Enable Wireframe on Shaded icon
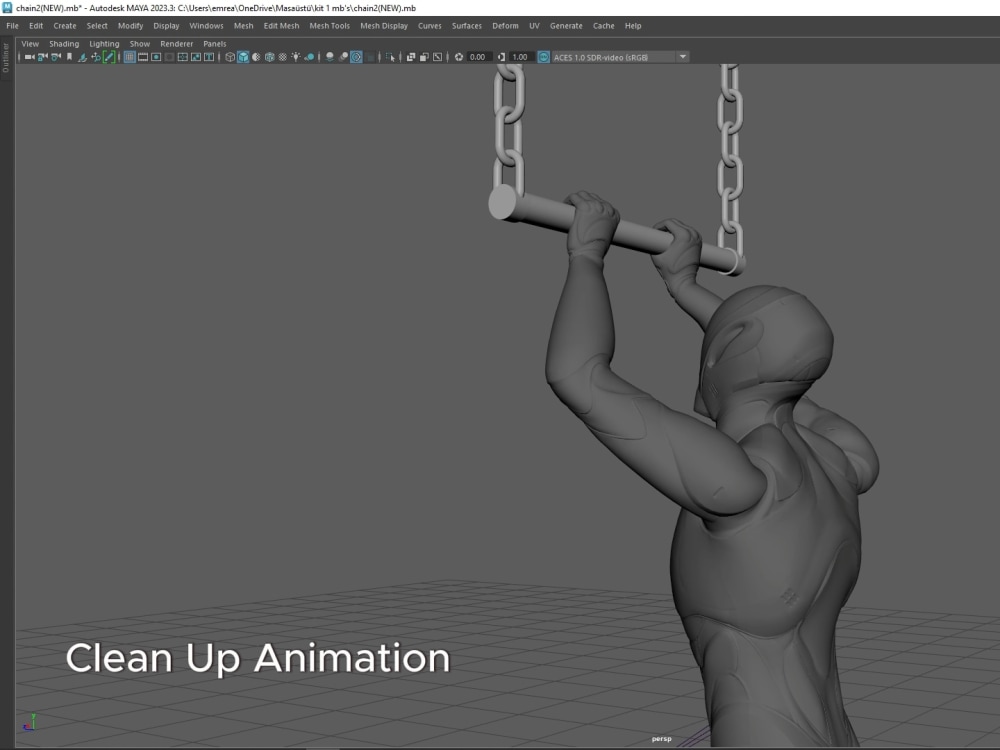Image resolution: width=1000 pixels, height=750 pixels. pos(269,57)
